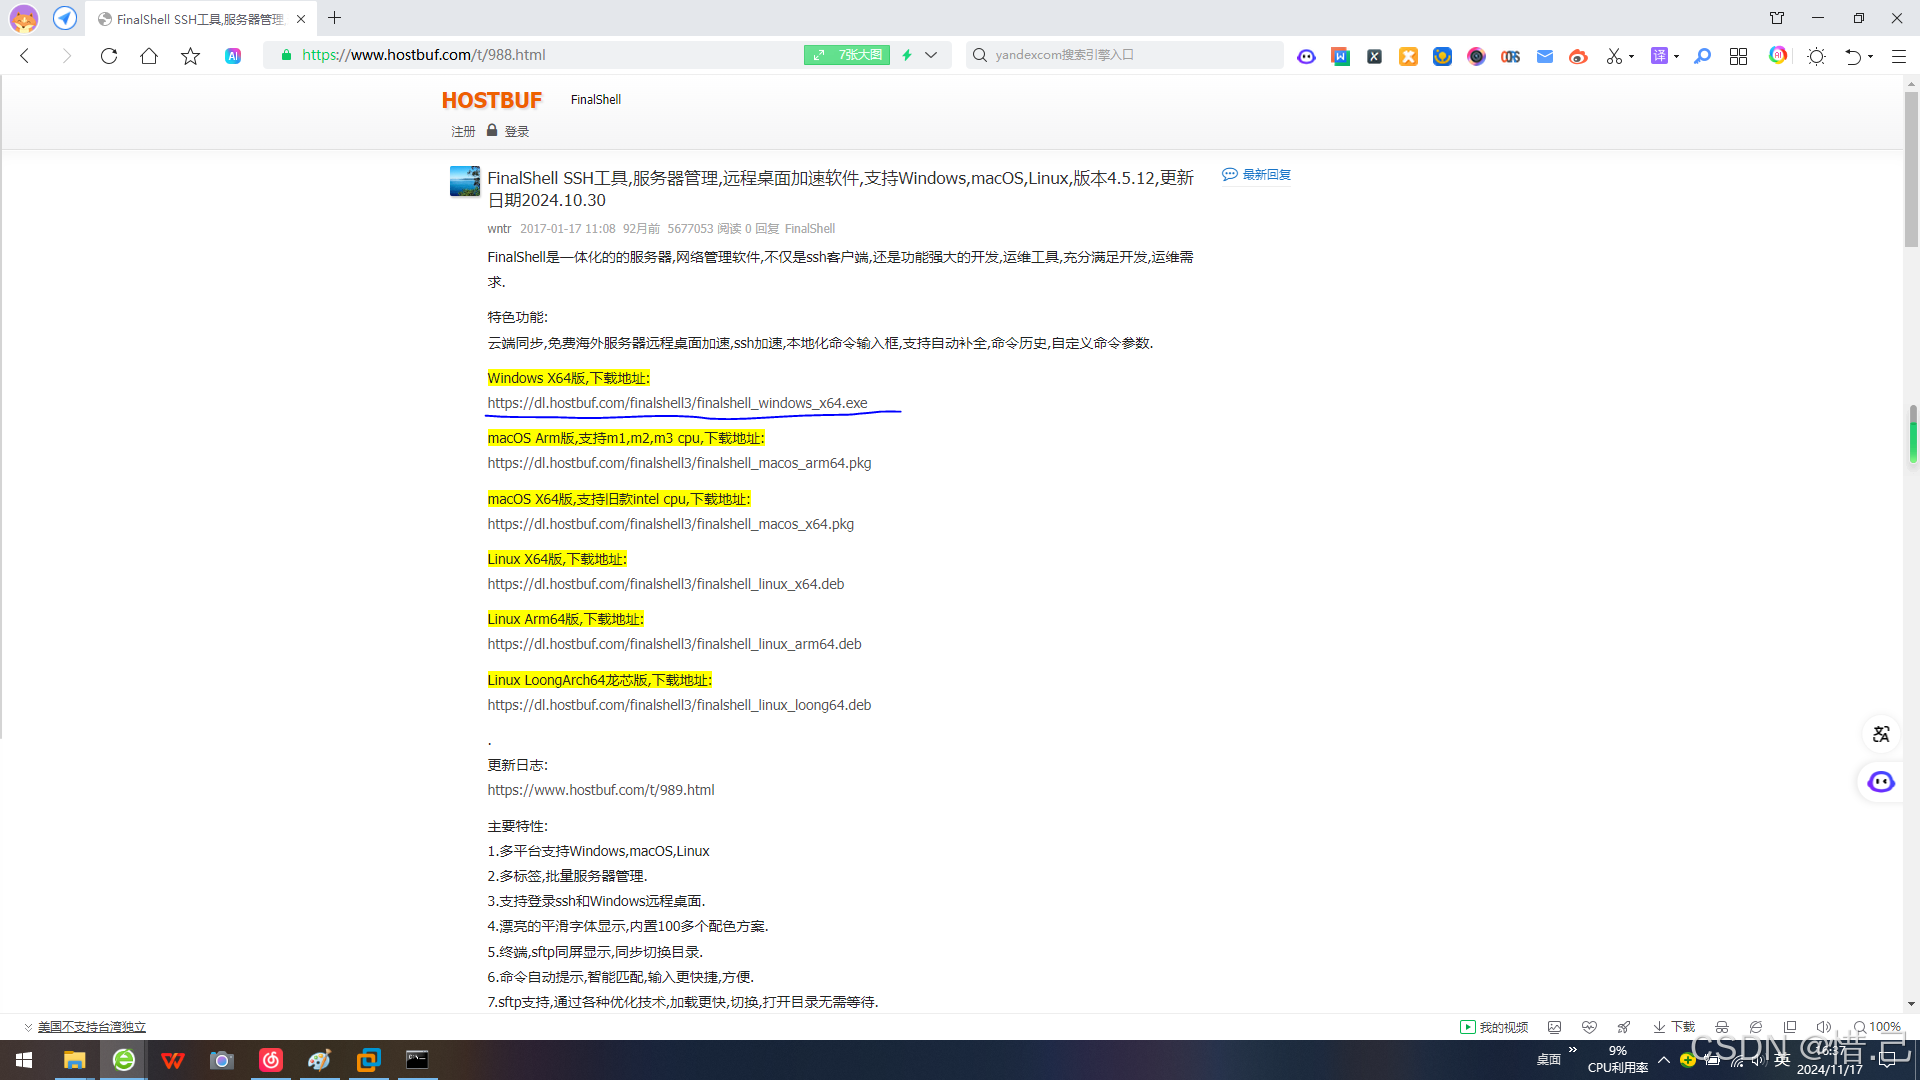Click the blue key password icon
This screenshot has width=1920, height=1080.
coord(1702,56)
